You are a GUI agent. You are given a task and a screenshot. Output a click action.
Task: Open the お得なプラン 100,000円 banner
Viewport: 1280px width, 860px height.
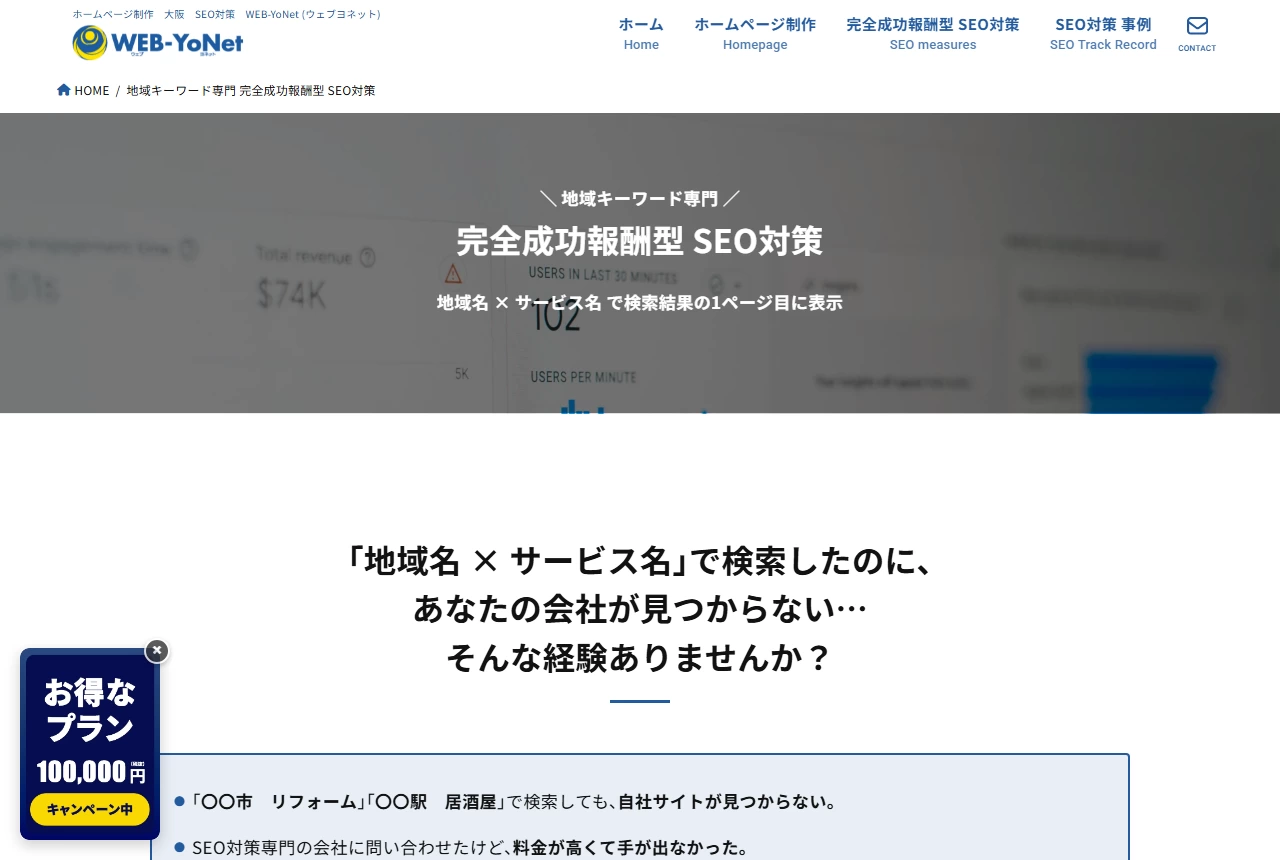(x=90, y=743)
